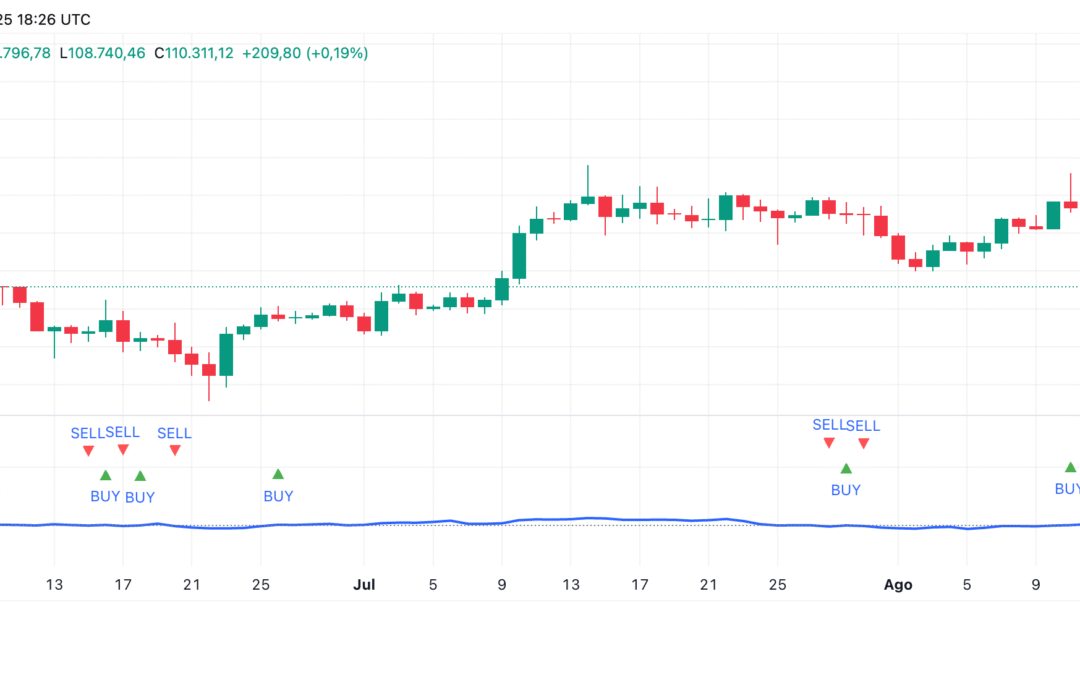Viewport: 1080px width, 675px height.
Task: Click the red SELL triangle above June 20
Action: pyautogui.click(x=175, y=451)
